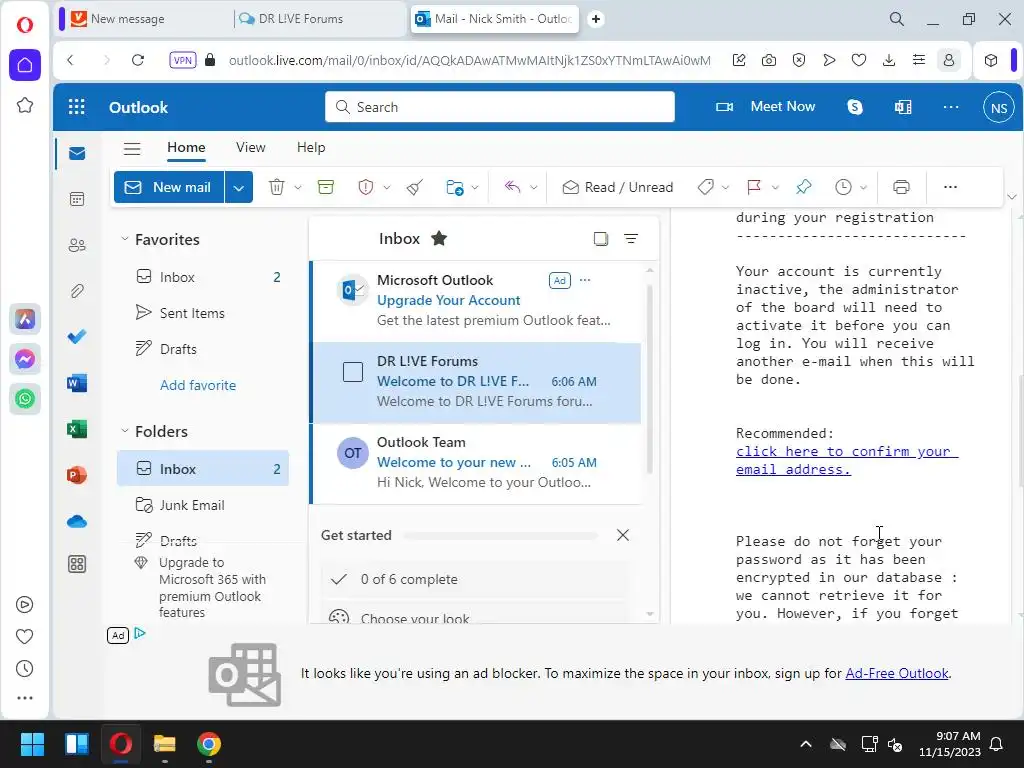Launch Excel from the Outlook sidebar
The width and height of the screenshot is (1024, 768).
77,429
